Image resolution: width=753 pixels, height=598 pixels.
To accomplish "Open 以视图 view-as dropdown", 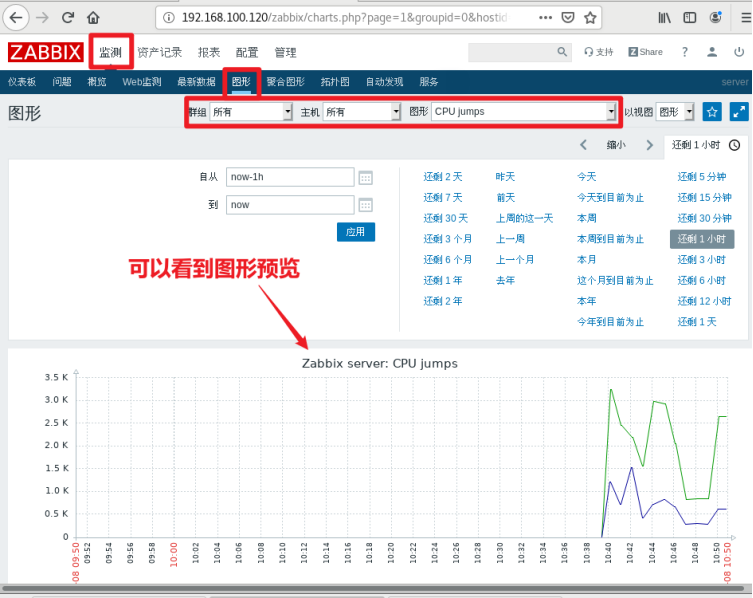I will click(x=675, y=112).
